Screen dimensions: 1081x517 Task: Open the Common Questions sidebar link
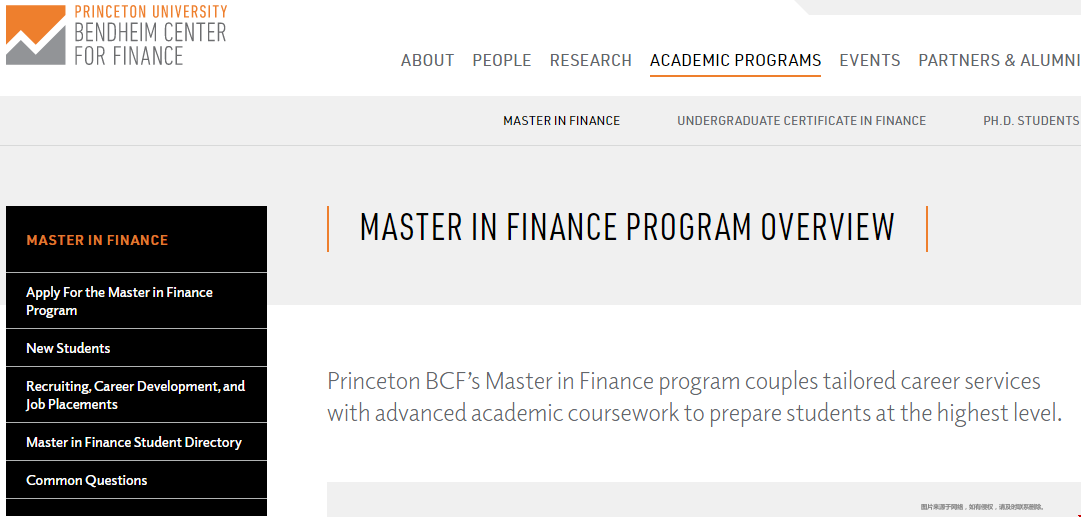click(137, 480)
